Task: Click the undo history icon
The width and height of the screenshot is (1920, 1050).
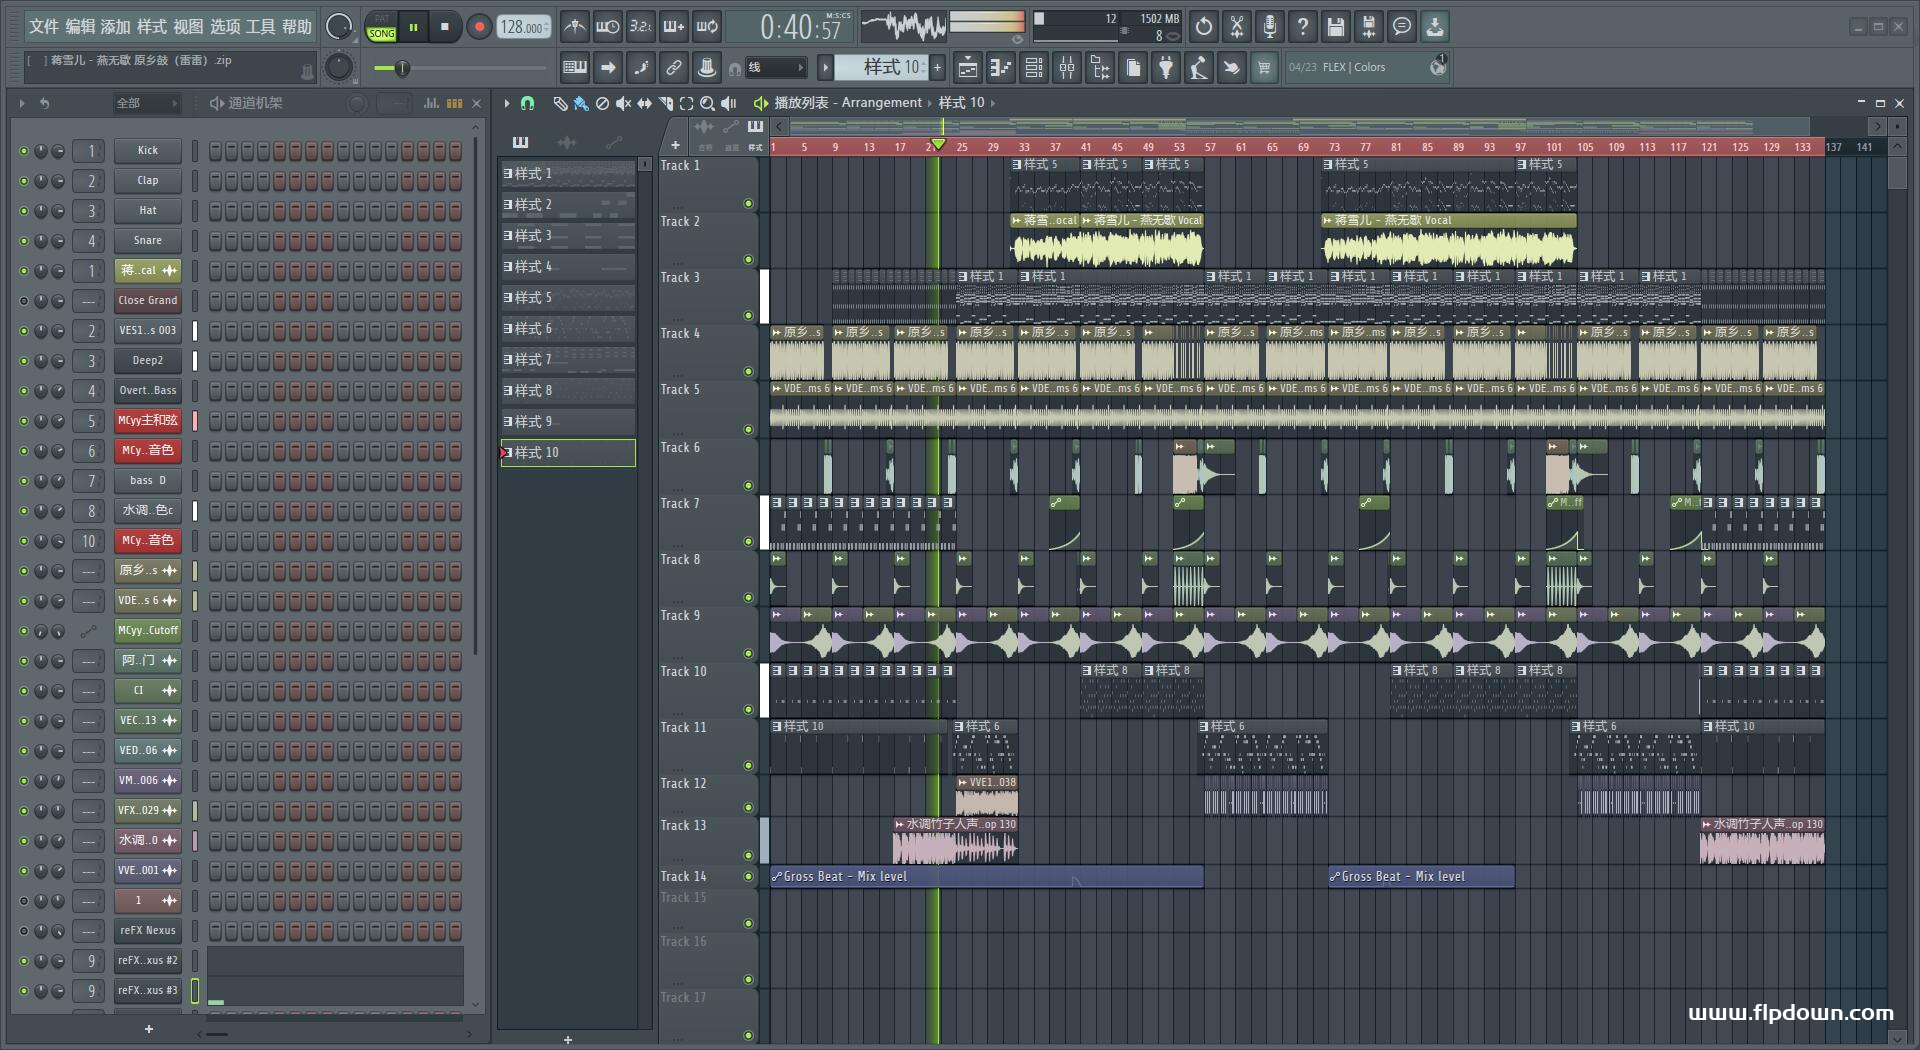Action: tap(1204, 27)
